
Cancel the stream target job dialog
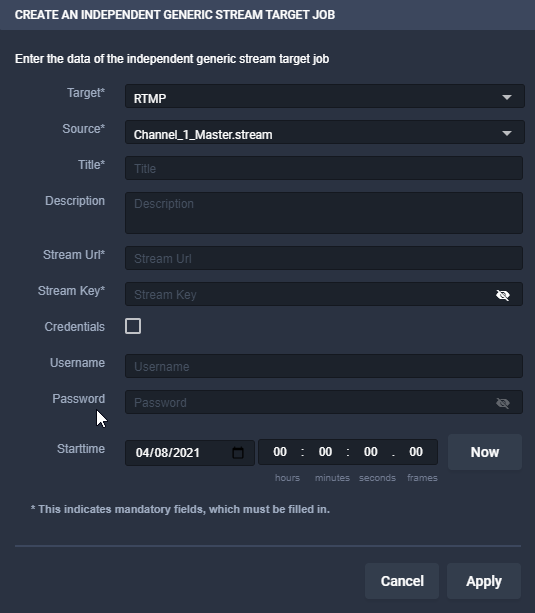pyautogui.click(x=402, y=581)
